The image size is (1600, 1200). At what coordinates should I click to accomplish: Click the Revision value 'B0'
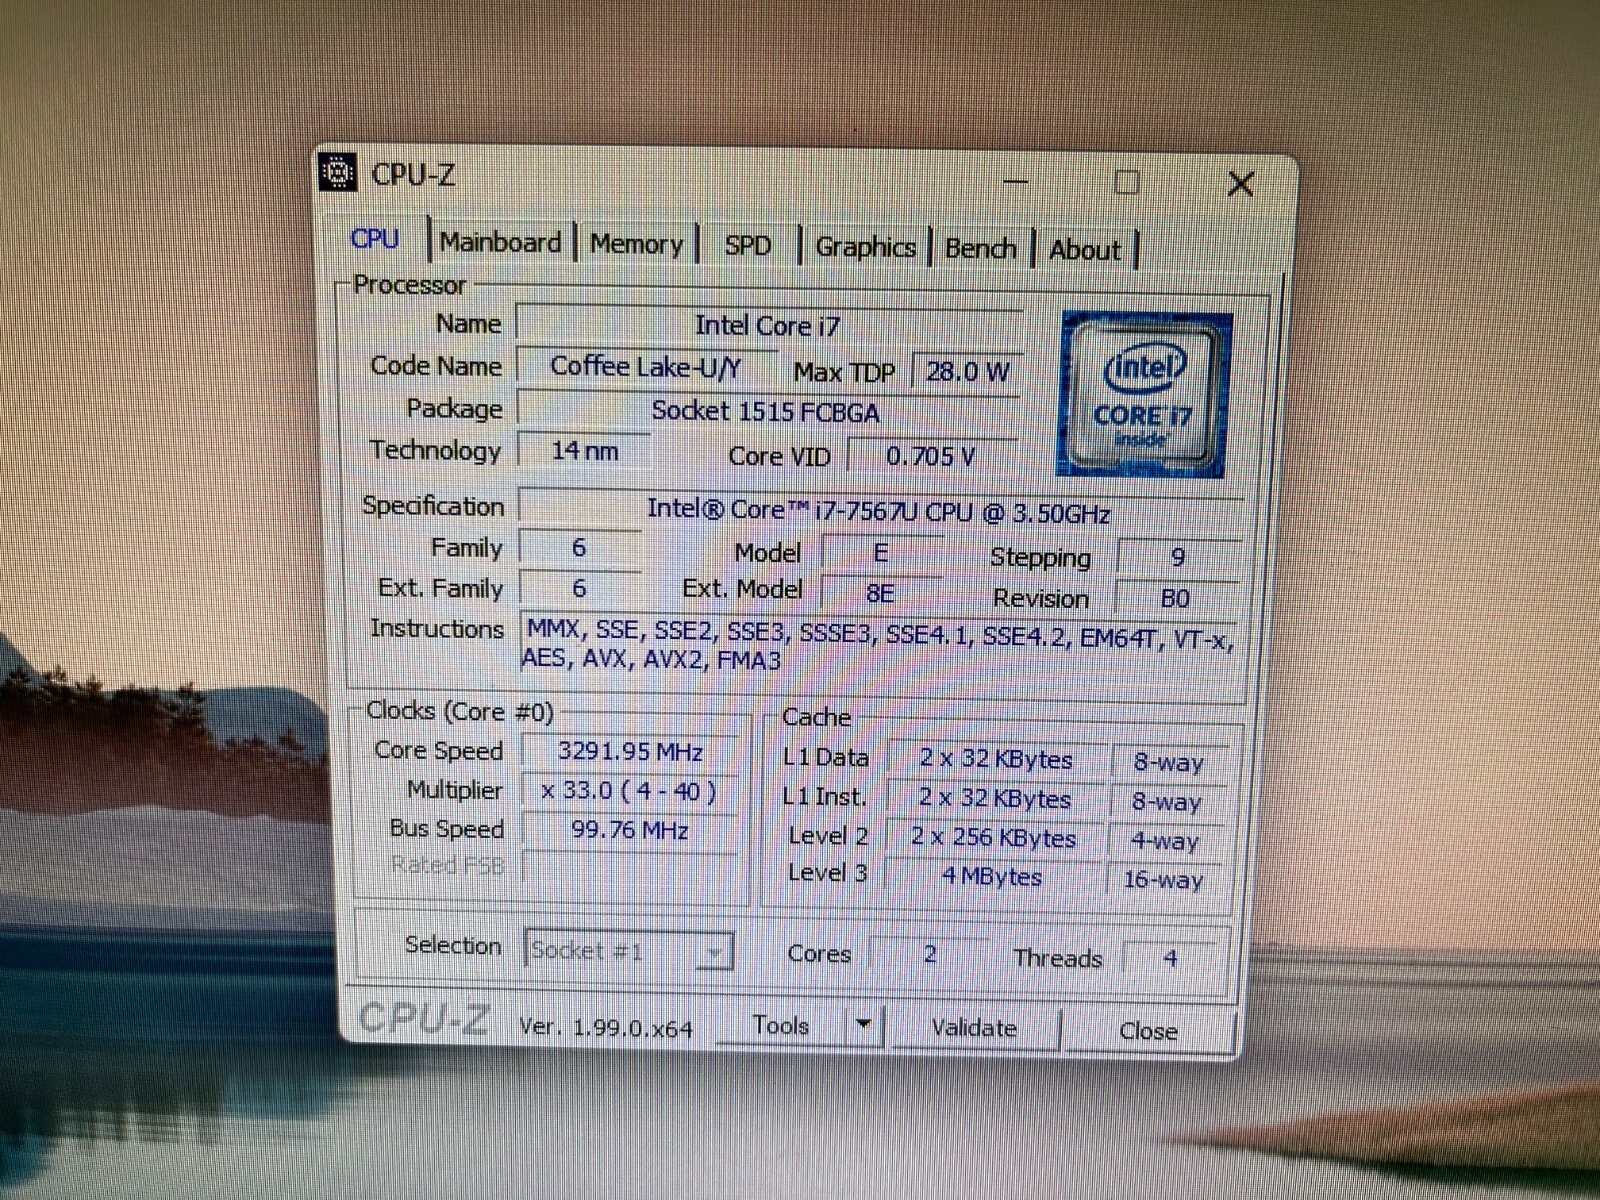coord(1176,598)
